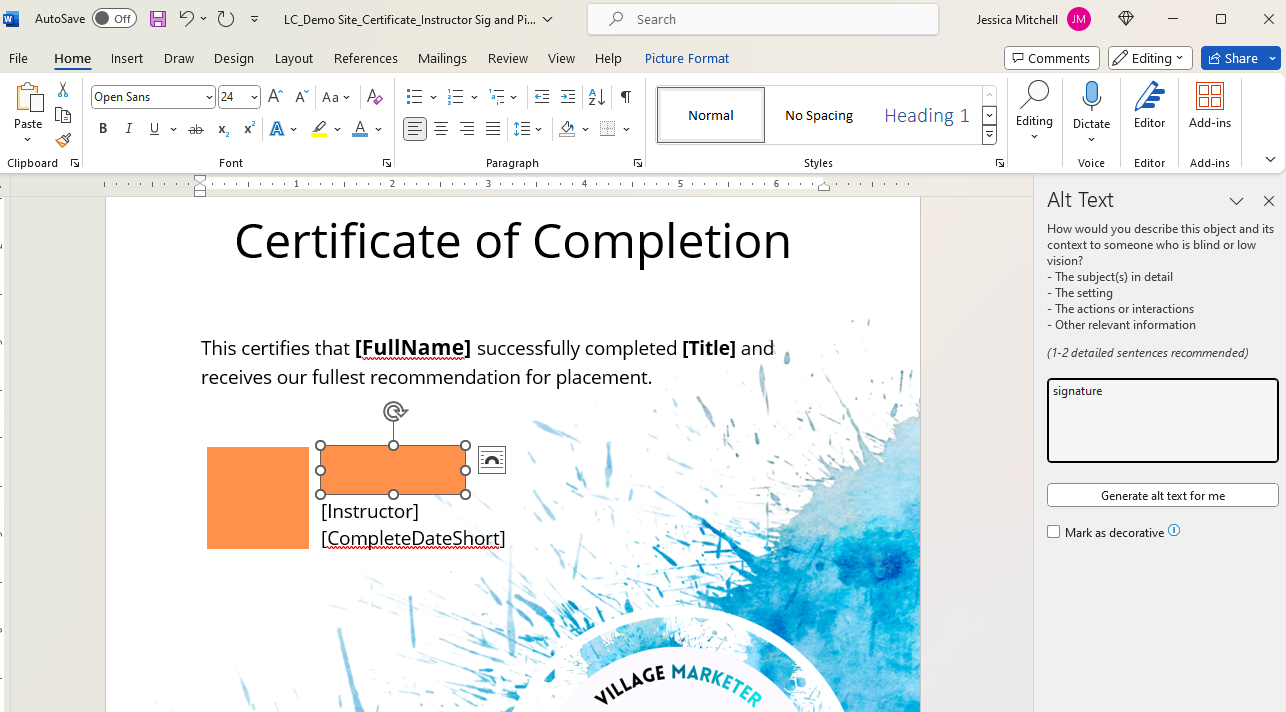This screenshot has height=712, width=1286.
Task: Click the rotate handle above picture
Action: pyautogui.click(x=394, y=411)
